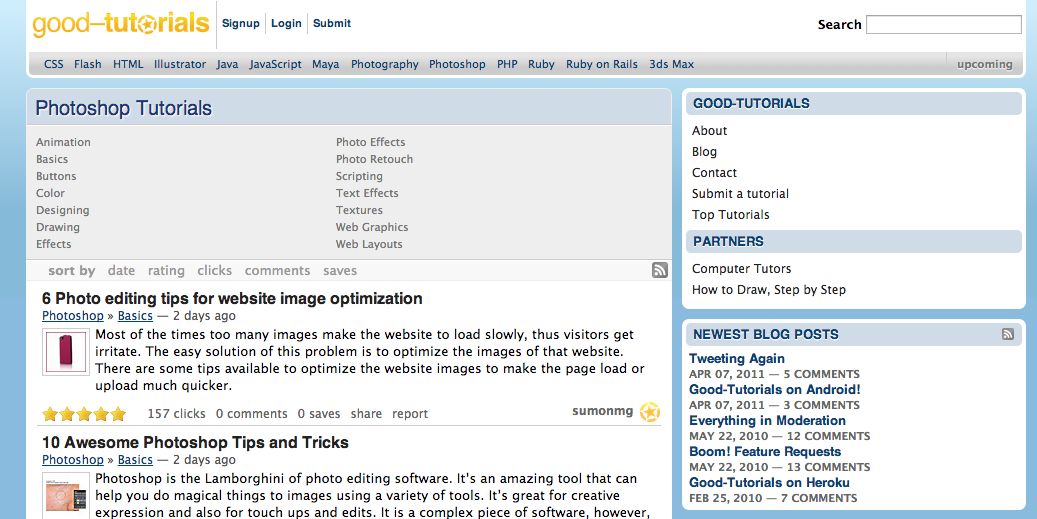Open the Submit link in header
Screen dimensions: 1037x519
(x=332, y=23)
